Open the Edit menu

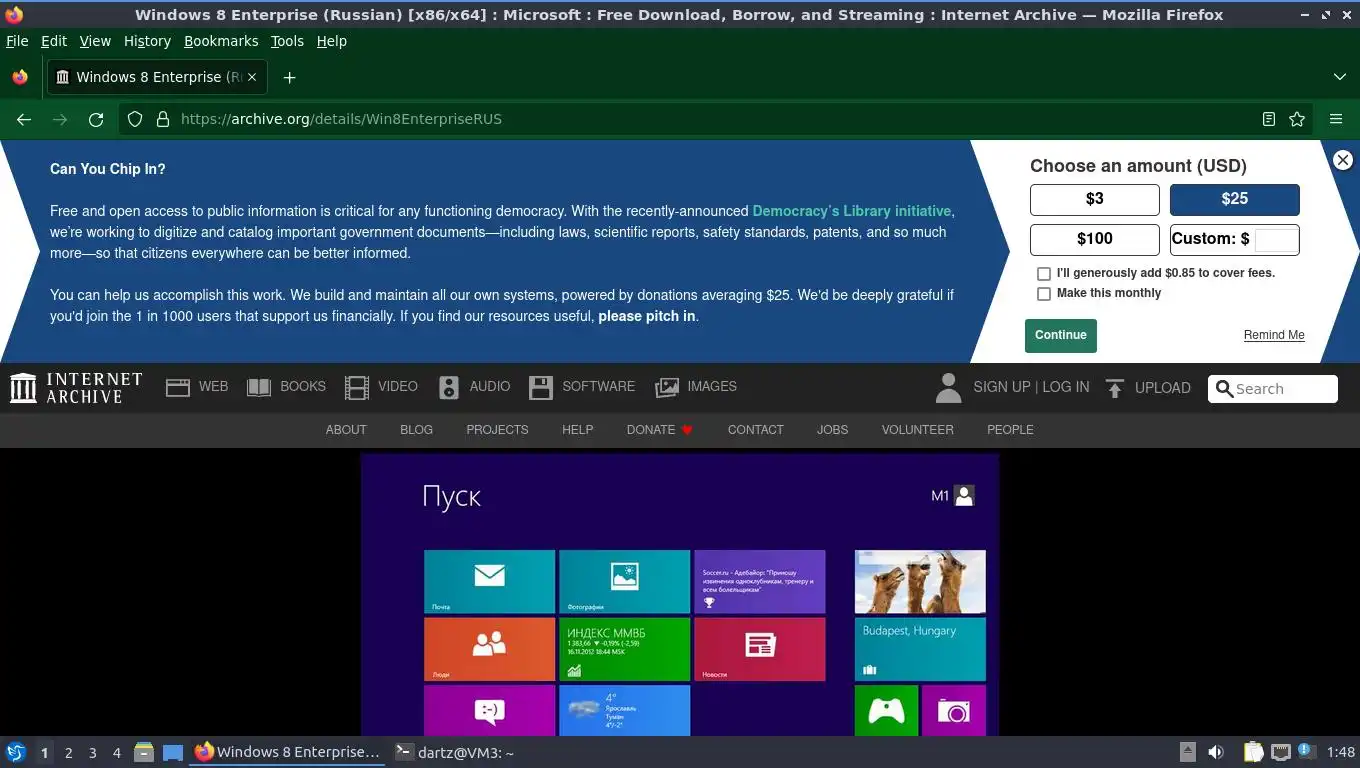[54, 41]
